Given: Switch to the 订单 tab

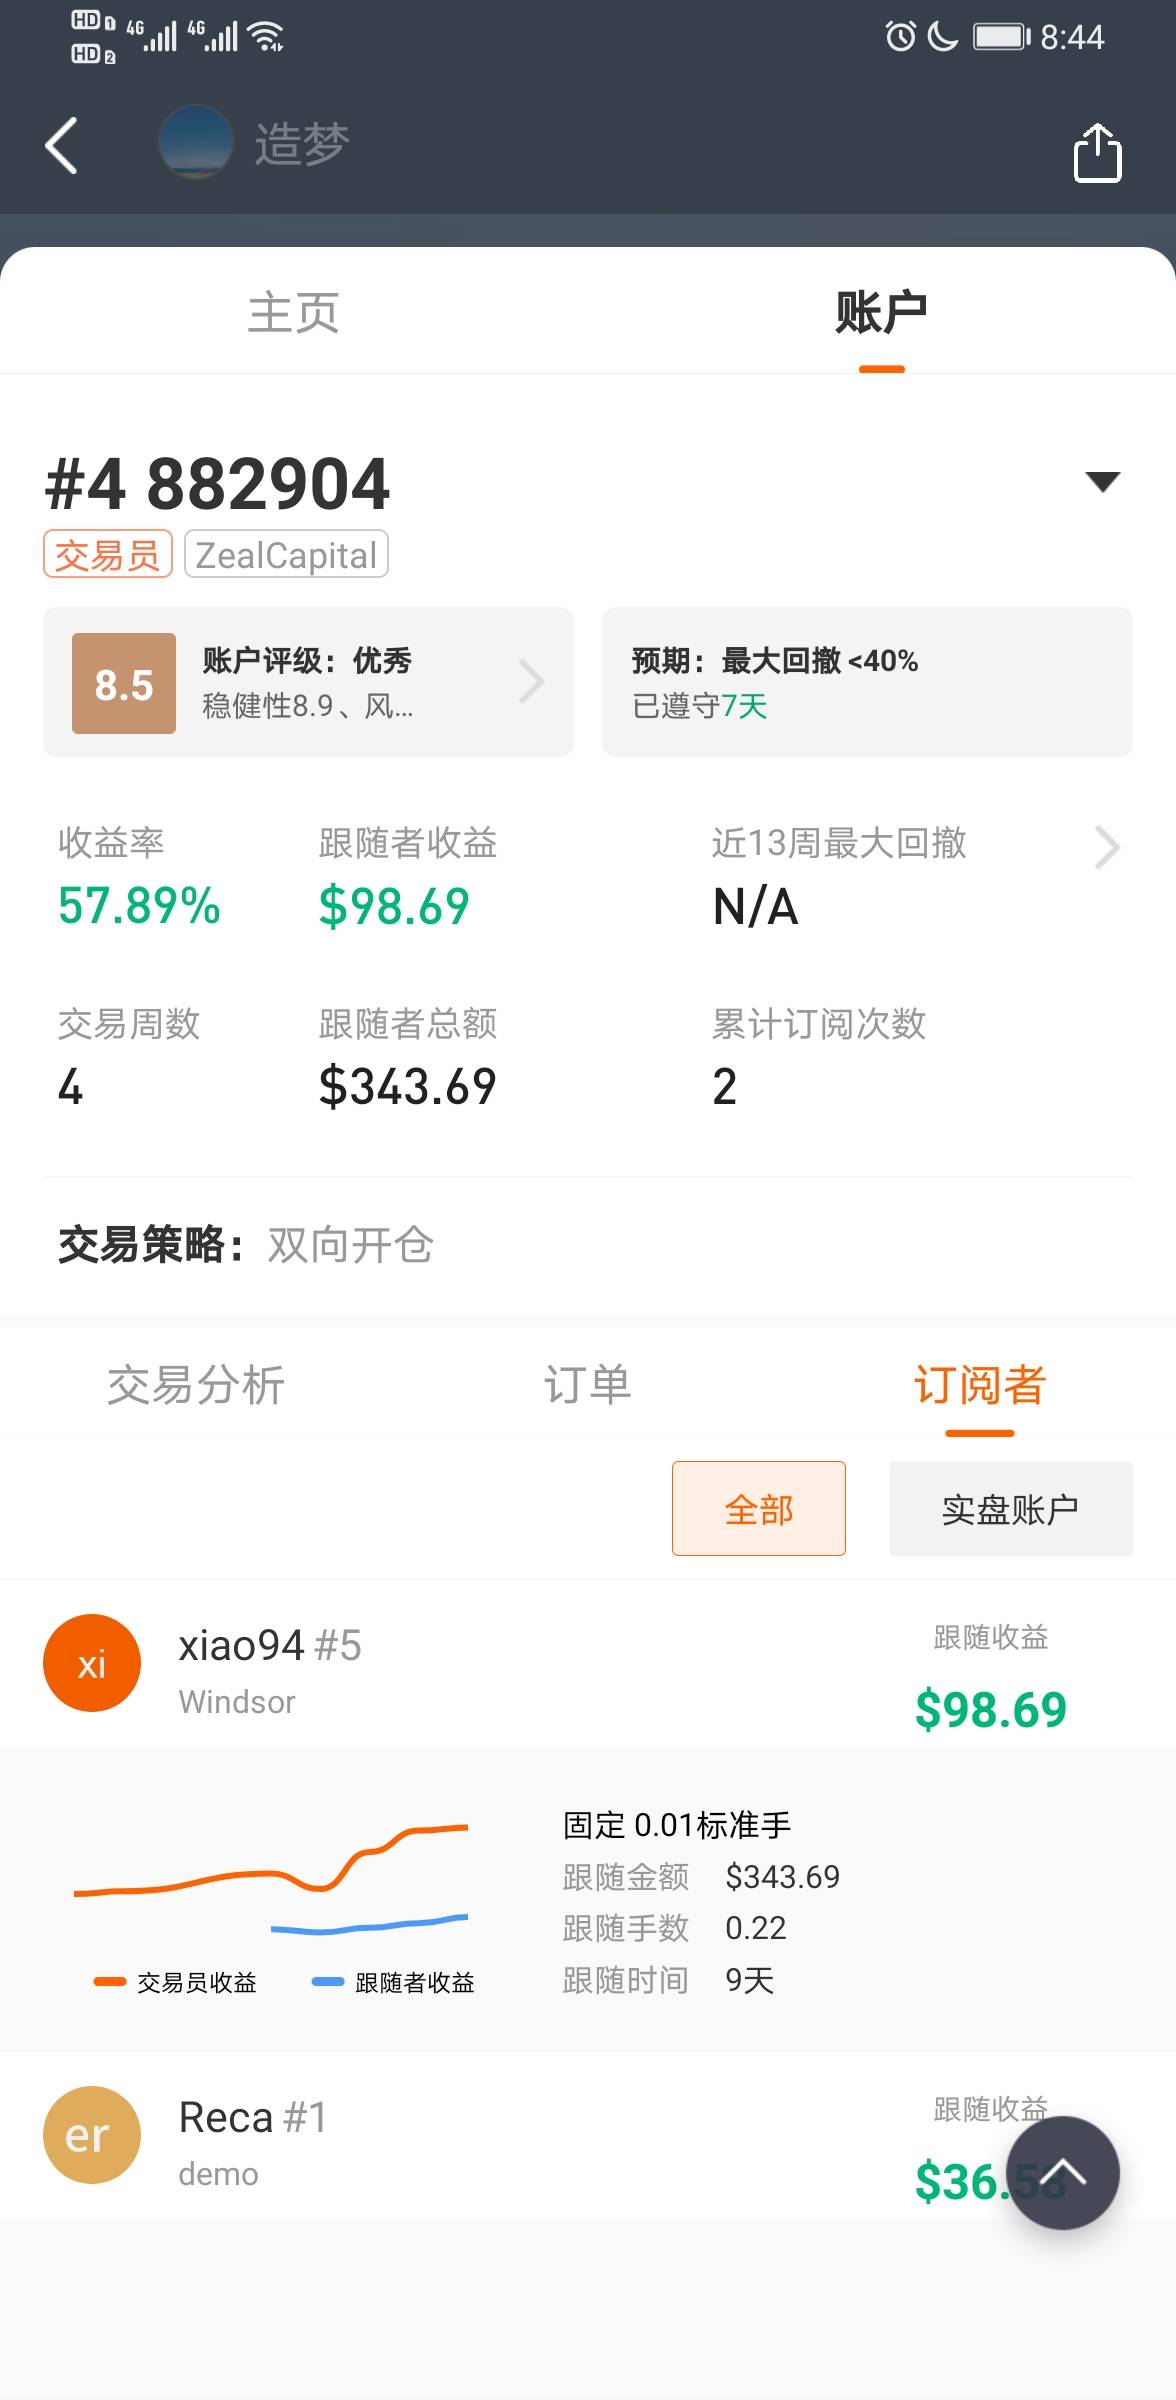Looking at the screenshot, I should [588, 1385].
